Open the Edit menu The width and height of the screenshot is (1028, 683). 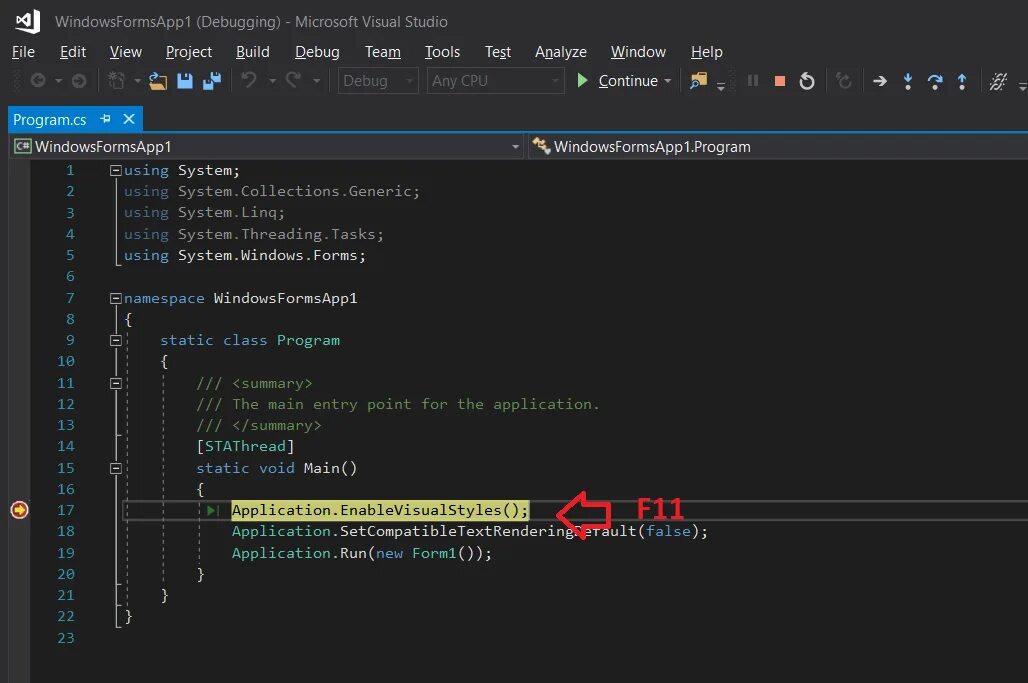[x=73, y=52]
